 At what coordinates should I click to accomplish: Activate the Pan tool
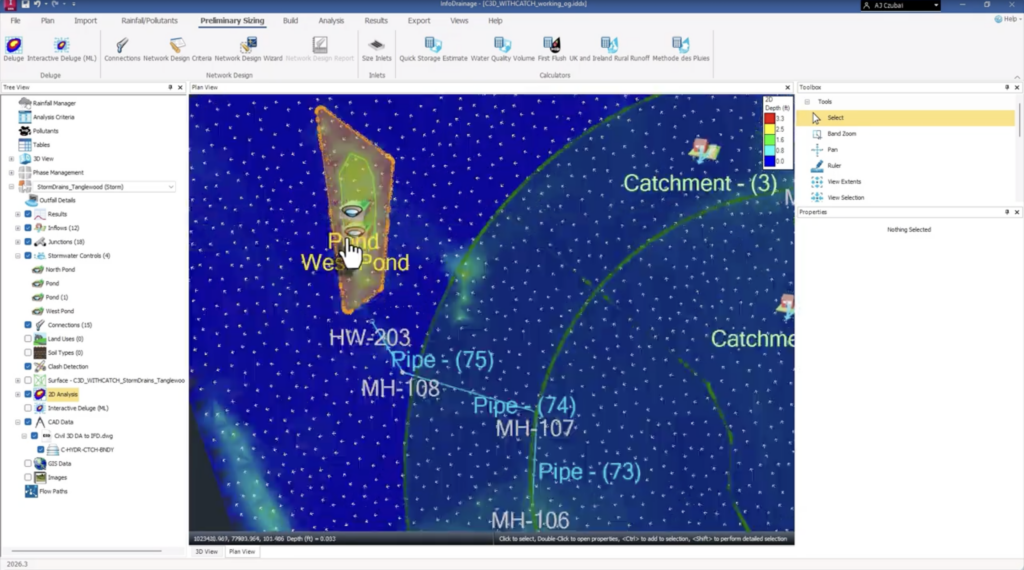click(x=832, y=150)
